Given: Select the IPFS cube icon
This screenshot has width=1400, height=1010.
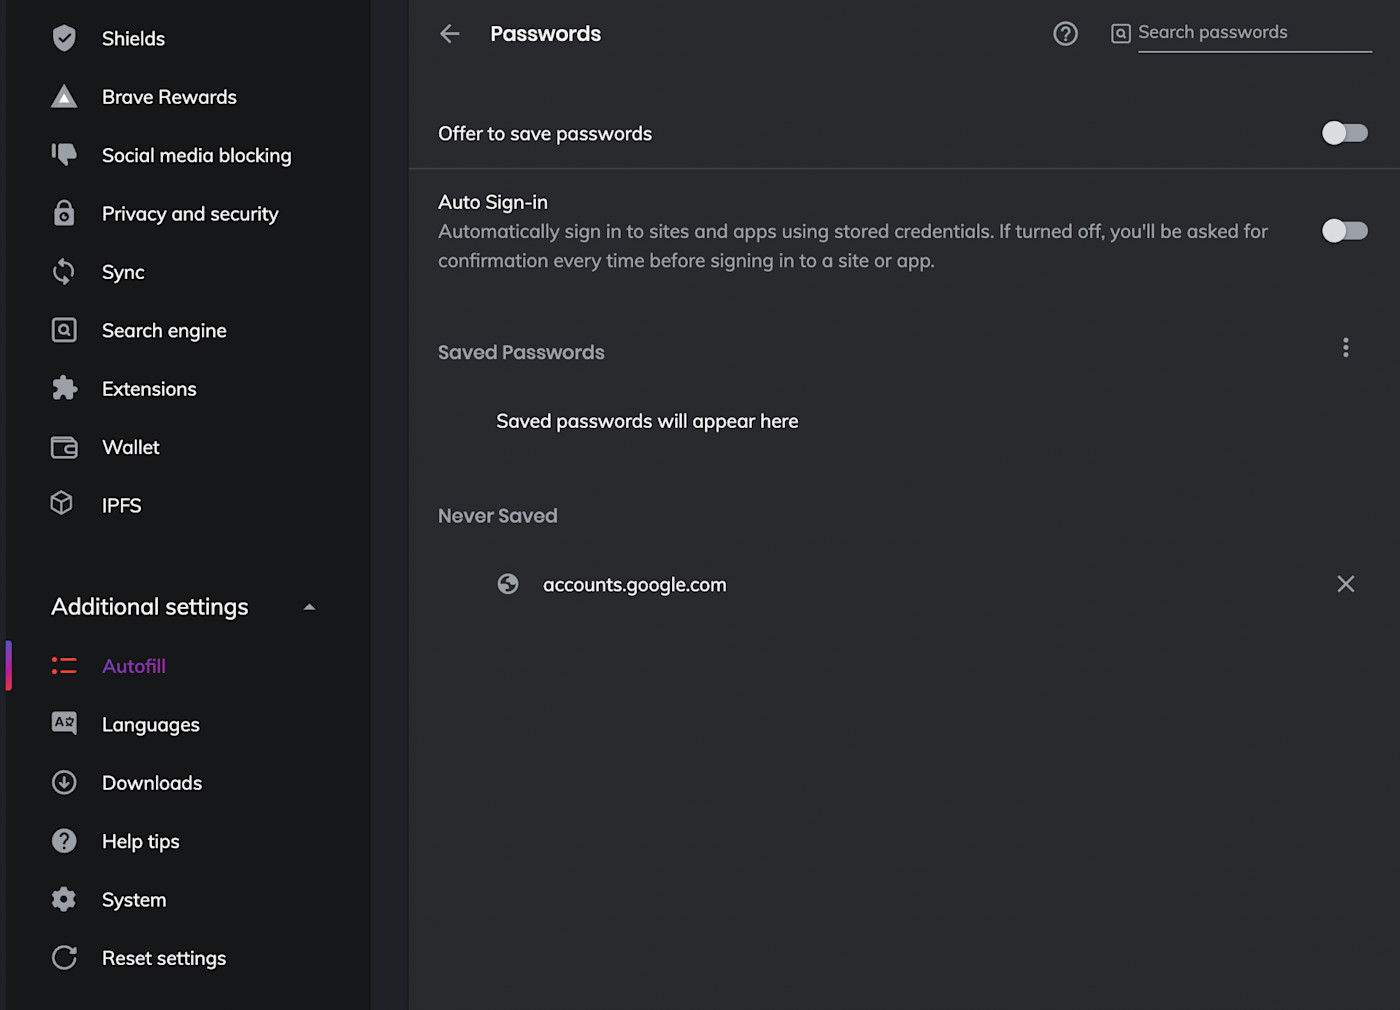Looking at the screenshot, I should click(x=62, y=504).
